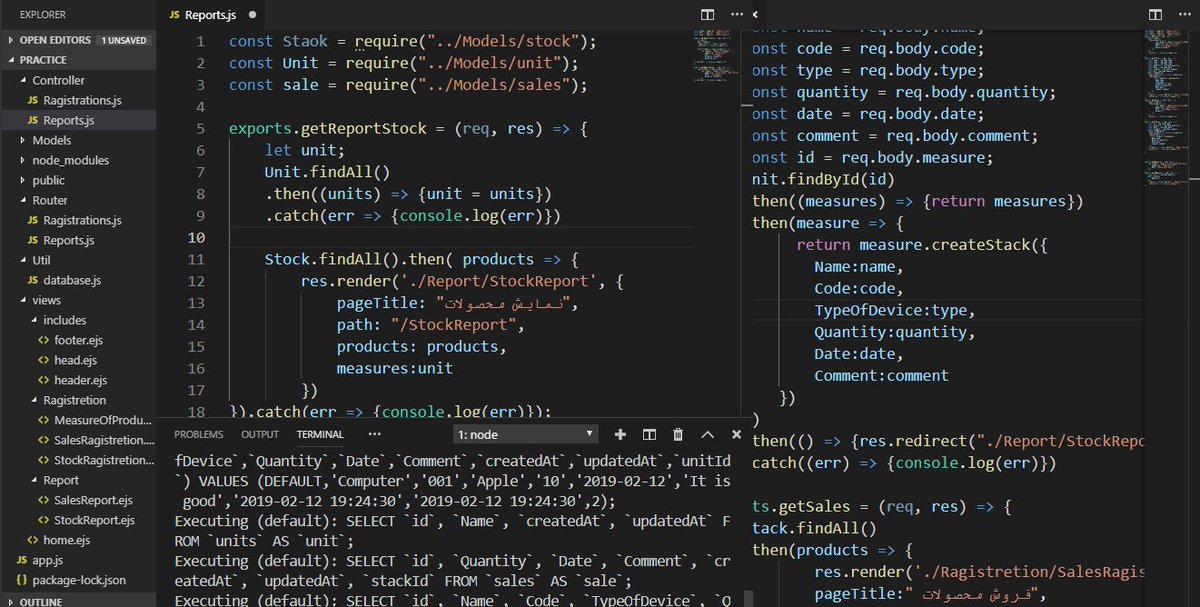
Task: Kill the active terminal with the trash icon
Action: click(678, 434)
